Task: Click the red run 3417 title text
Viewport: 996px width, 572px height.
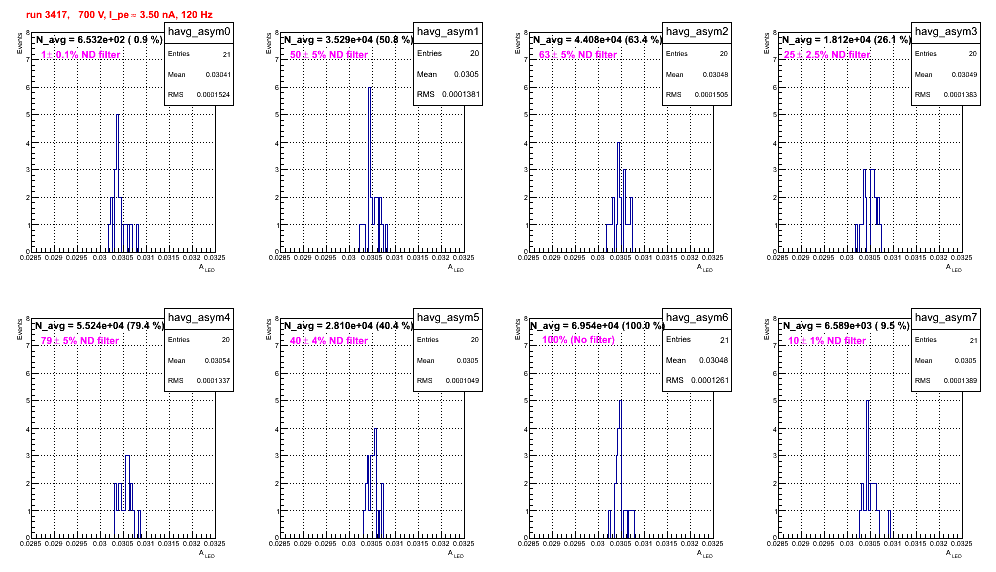Action: point(119,15)
